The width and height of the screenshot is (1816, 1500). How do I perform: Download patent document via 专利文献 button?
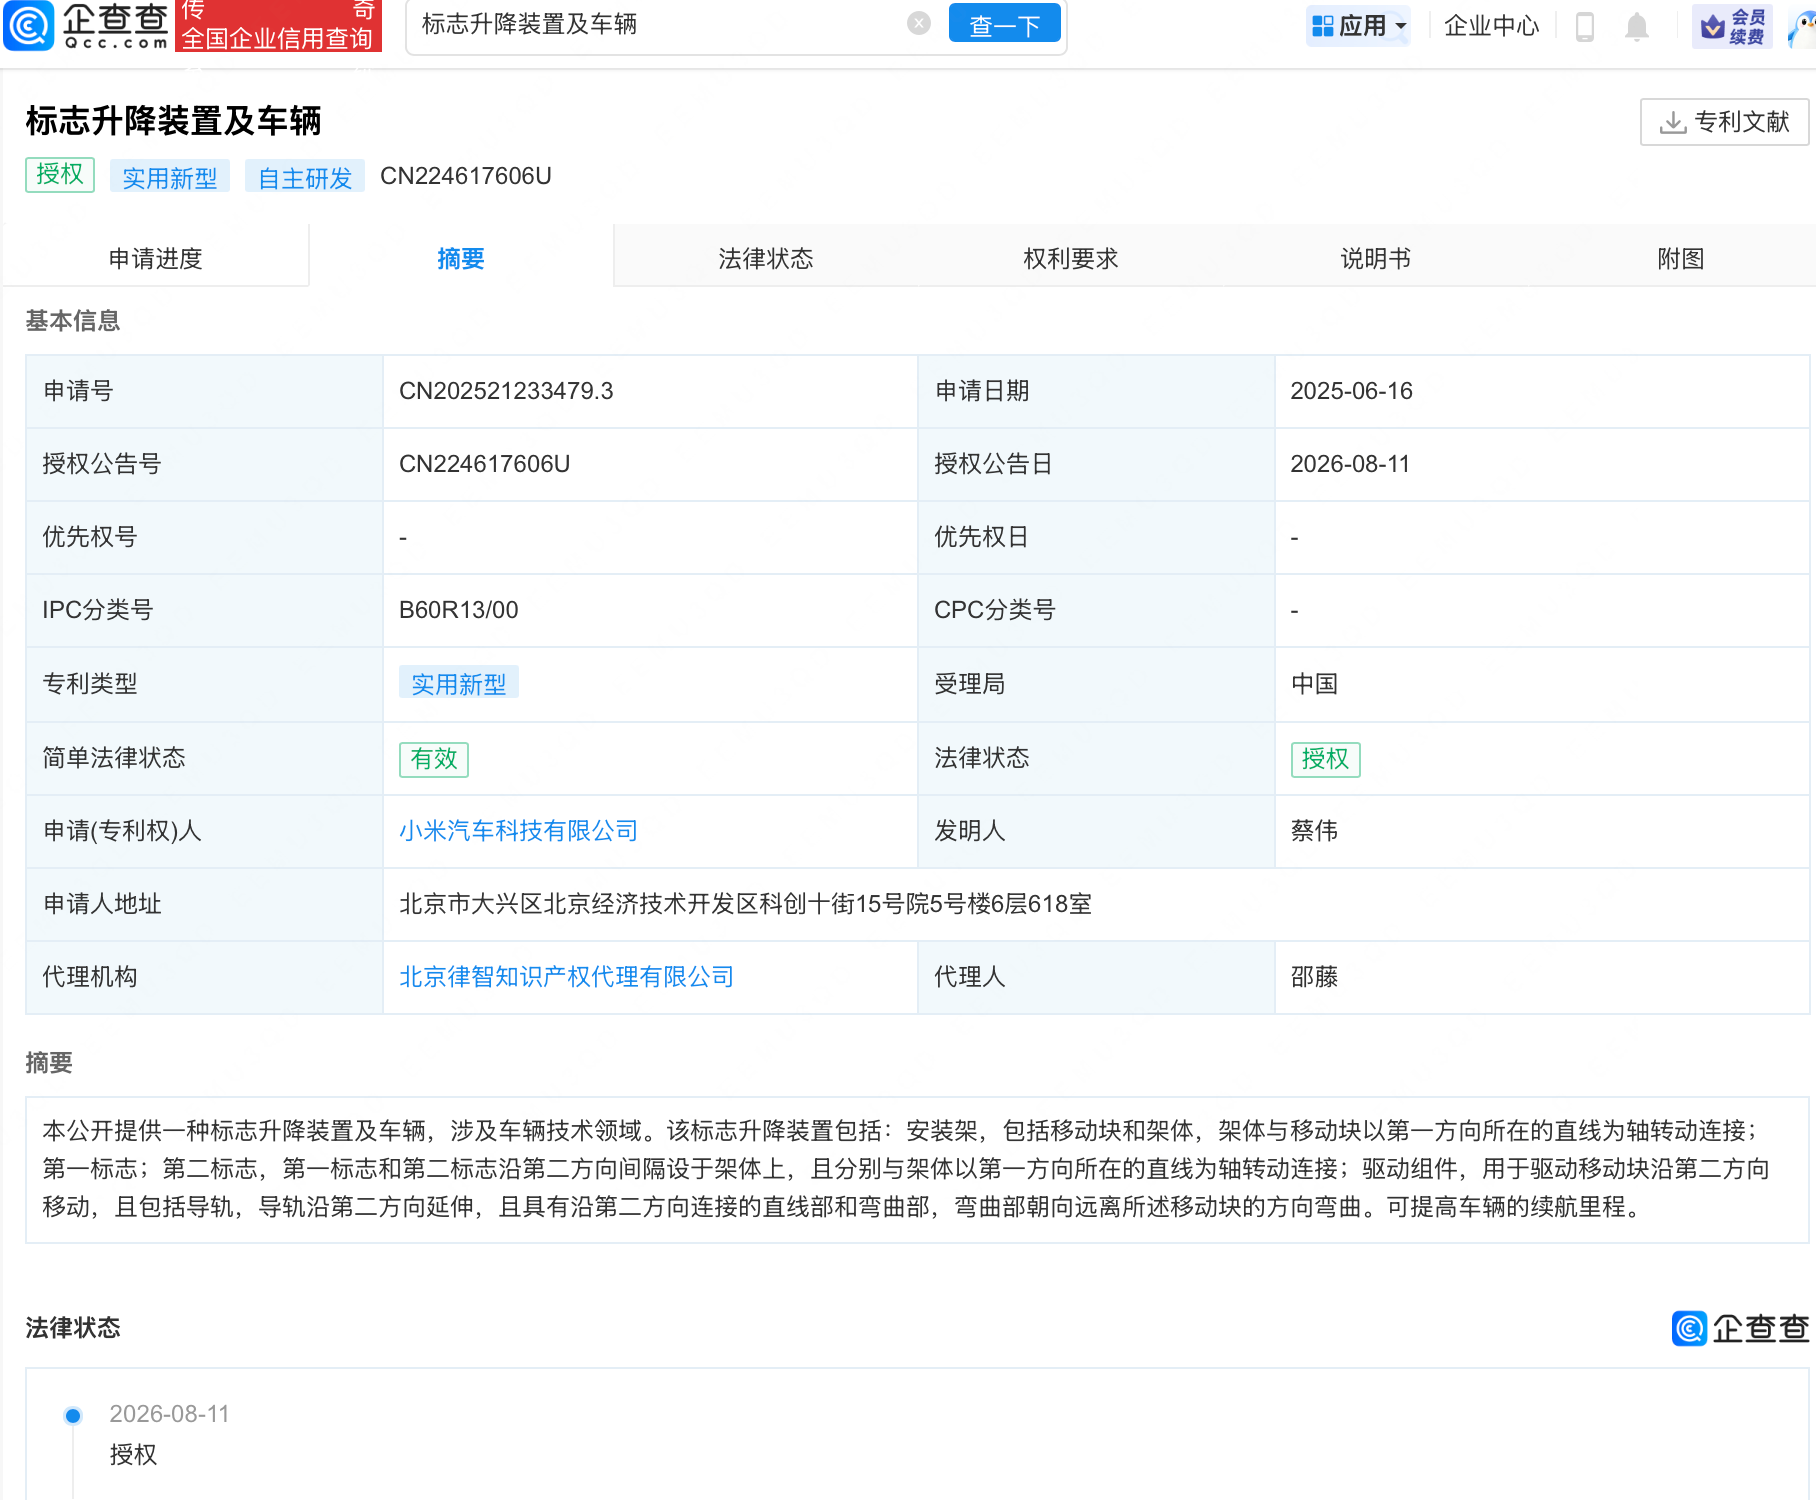[x=1724, y=122]
